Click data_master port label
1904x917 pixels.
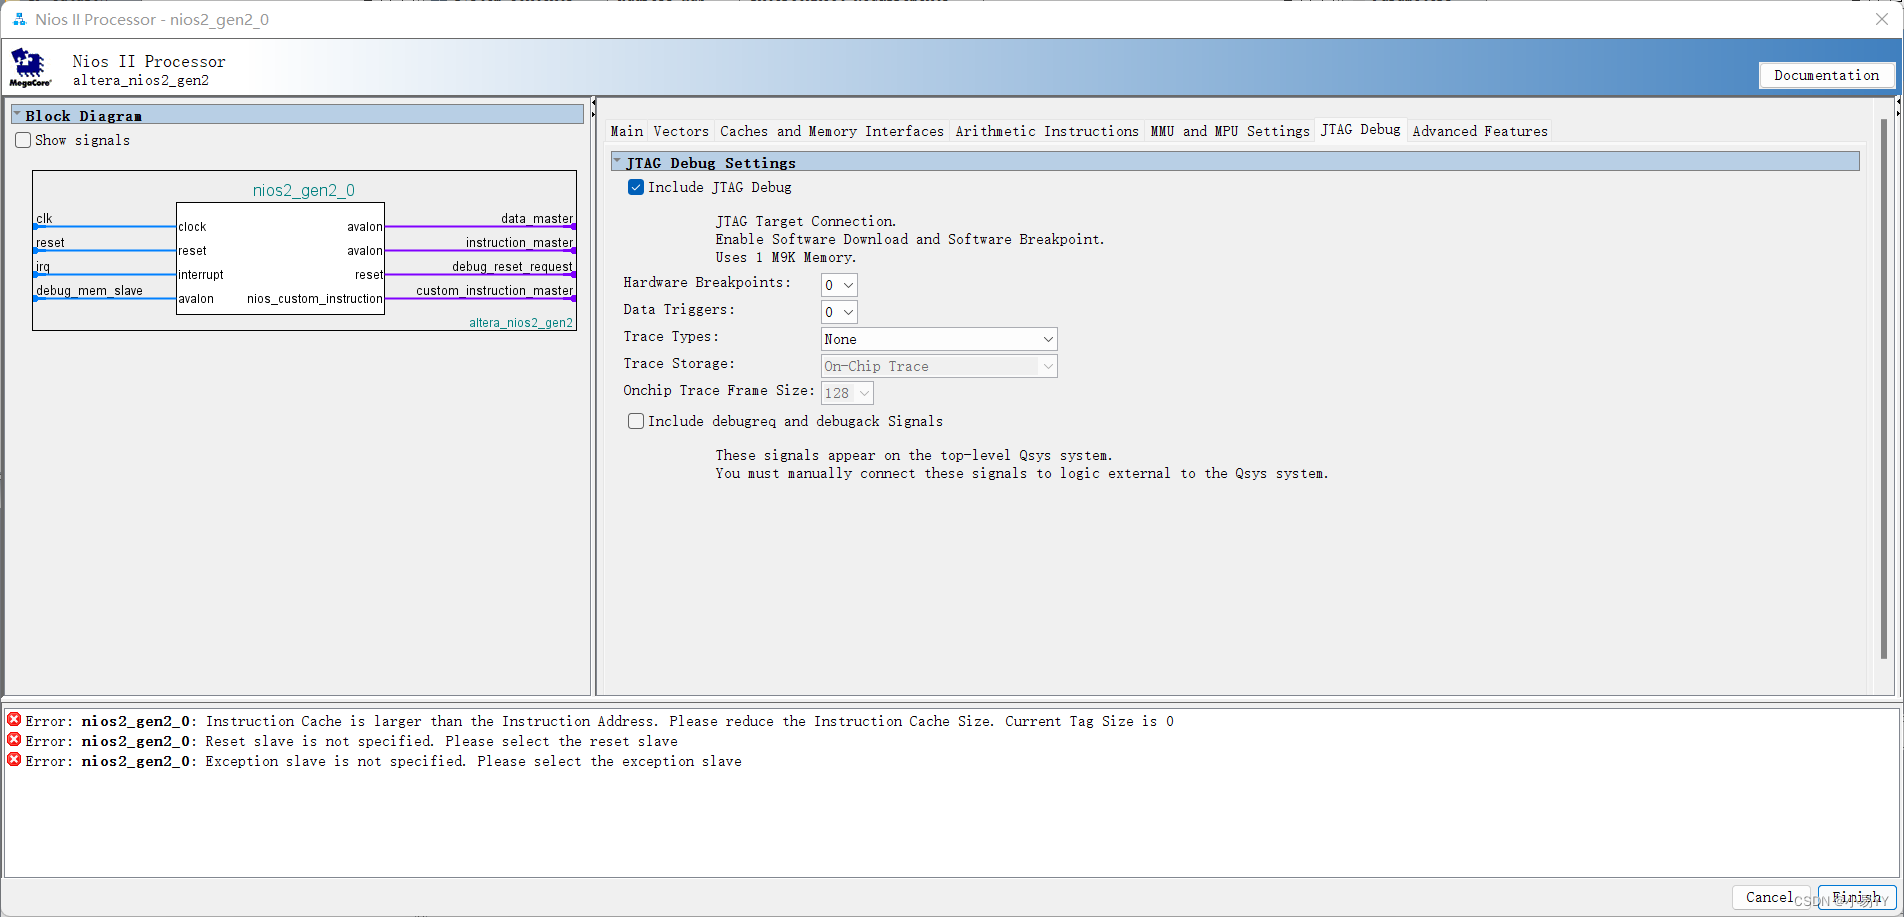click(x=537, y=218)
